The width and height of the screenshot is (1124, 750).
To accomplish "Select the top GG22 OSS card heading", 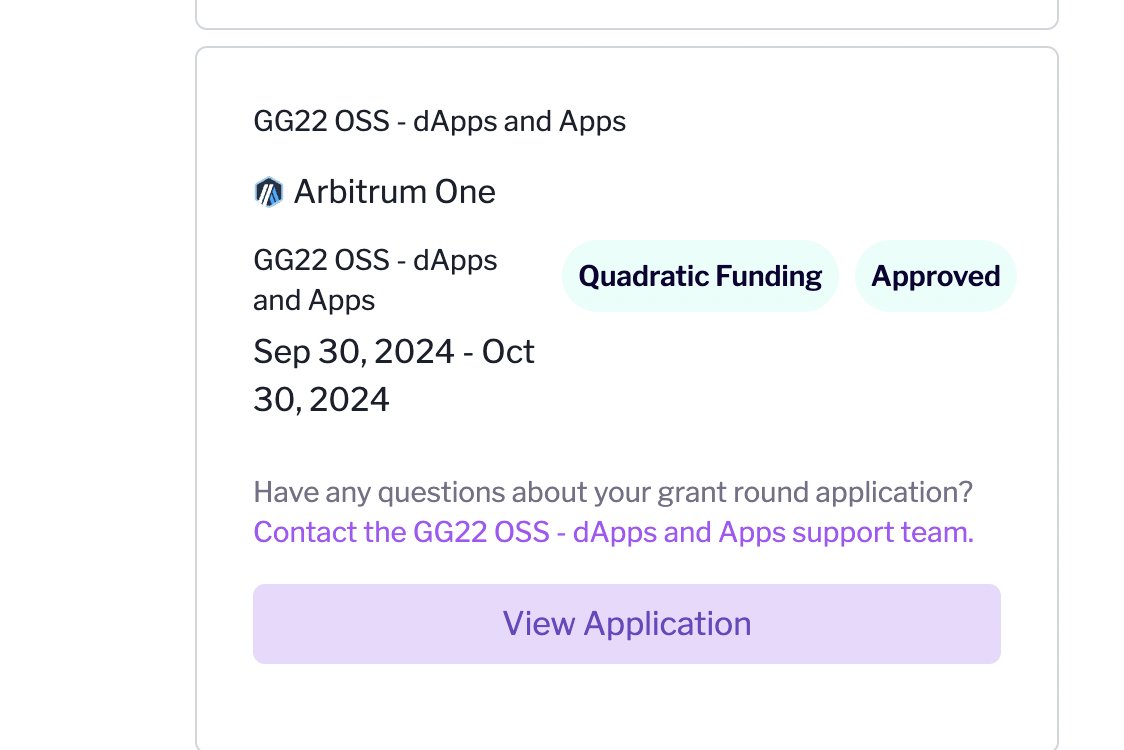I will 439,121.
